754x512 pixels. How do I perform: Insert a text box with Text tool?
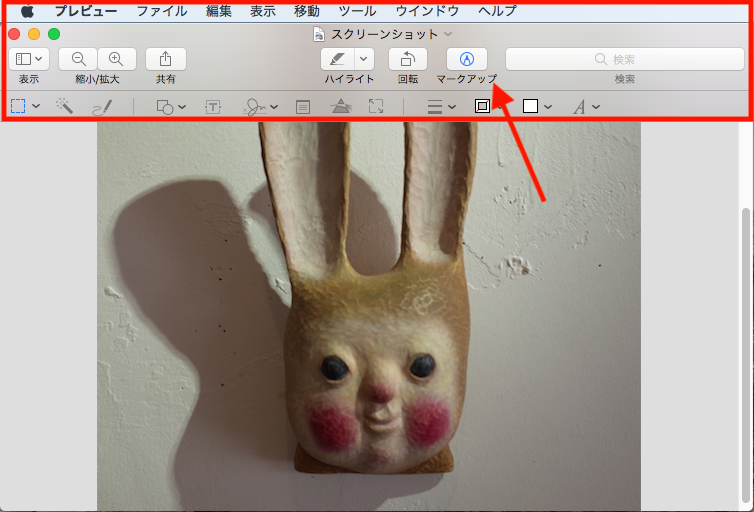pyautogui.click(x=213, y=106)
